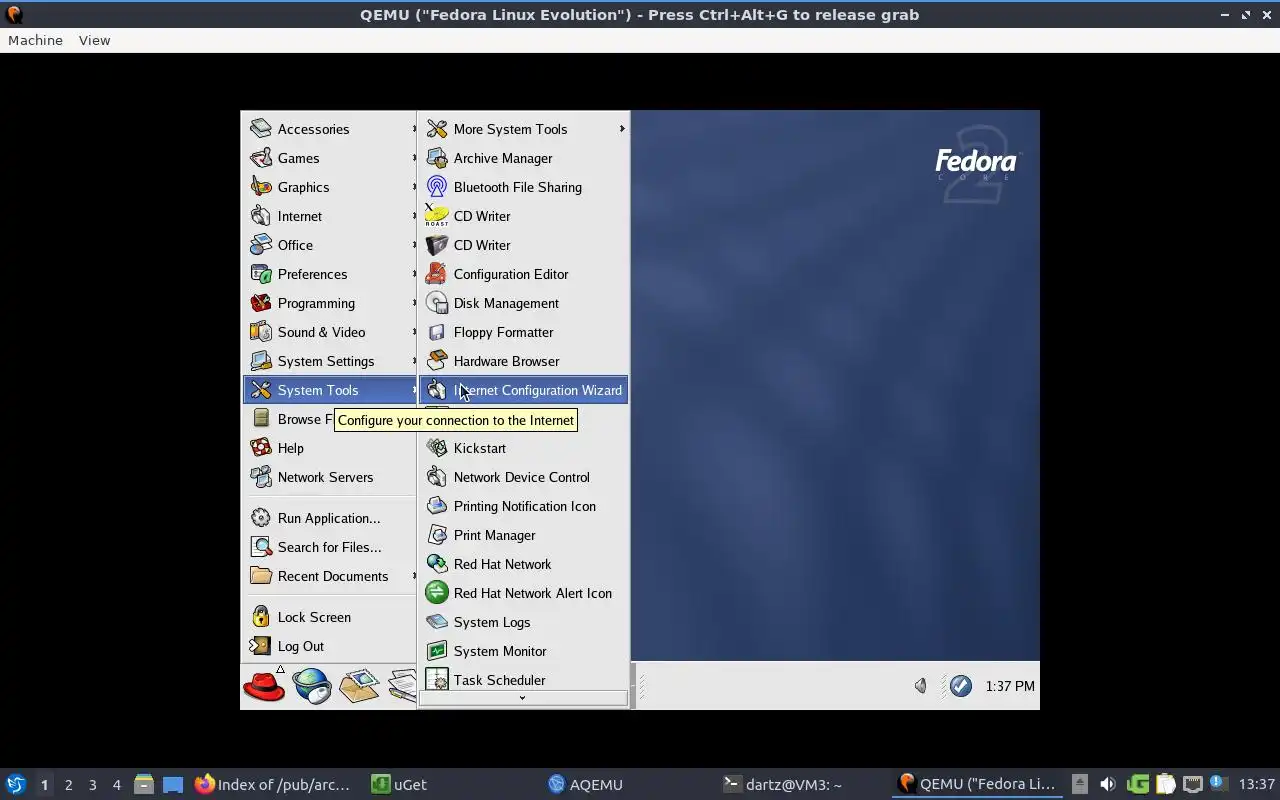Viewport: 1280px width, 800px height.
Task: Open System Logs icon
Action: pyautogui.click(x=437, y=622)
